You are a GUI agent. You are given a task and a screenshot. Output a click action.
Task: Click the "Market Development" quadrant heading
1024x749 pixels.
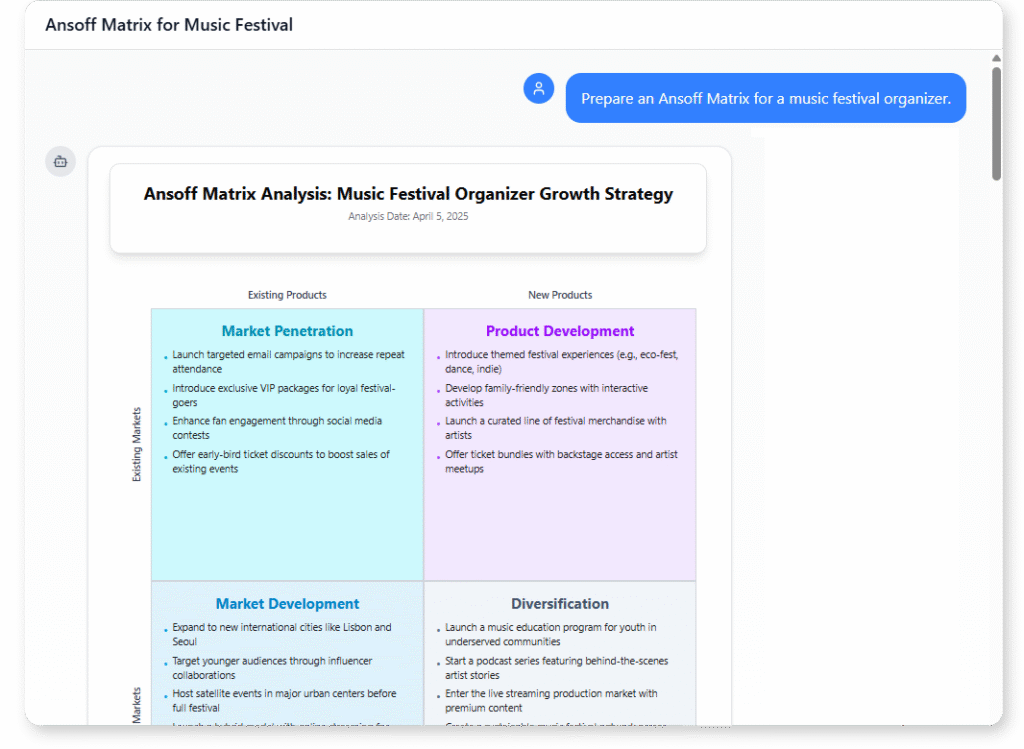pyautogui.click(x=287, y=603)
